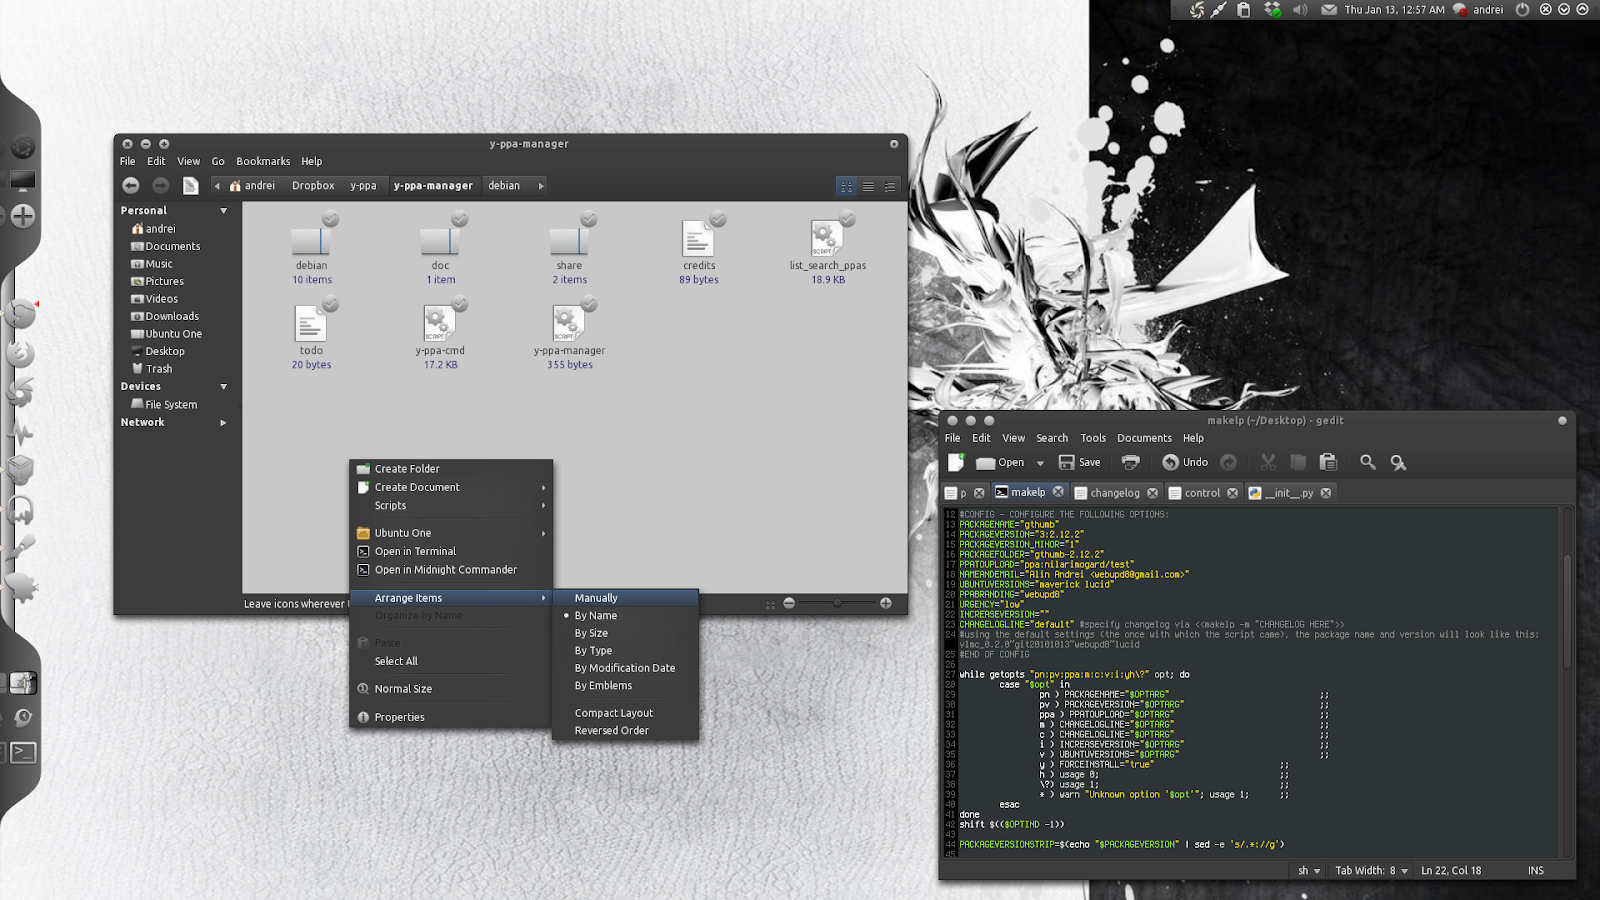
Task: Choose By Size arrangement option
Action: pos(625,633)
